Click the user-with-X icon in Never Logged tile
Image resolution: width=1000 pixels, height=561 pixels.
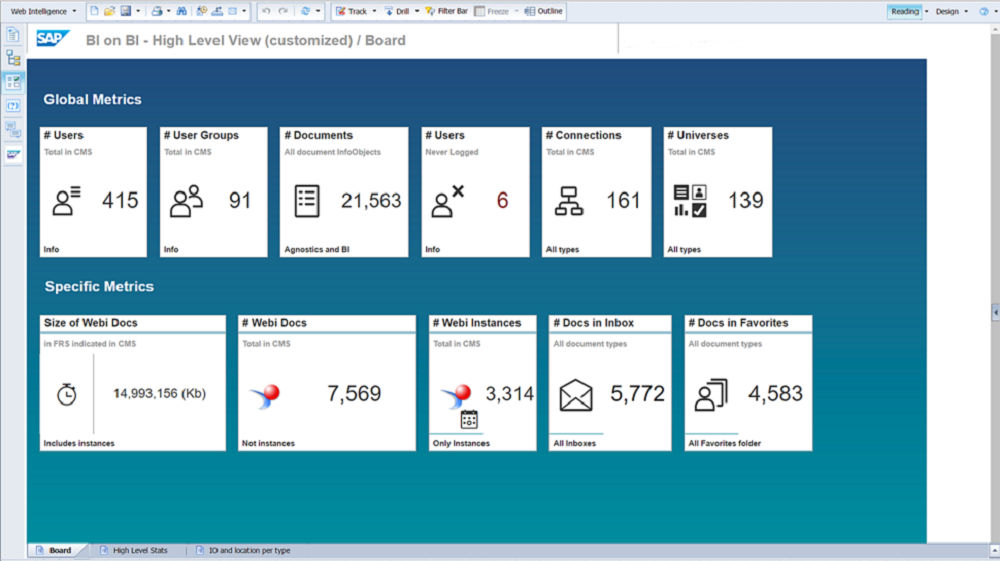pyautogui.click(x=447, y=201)
